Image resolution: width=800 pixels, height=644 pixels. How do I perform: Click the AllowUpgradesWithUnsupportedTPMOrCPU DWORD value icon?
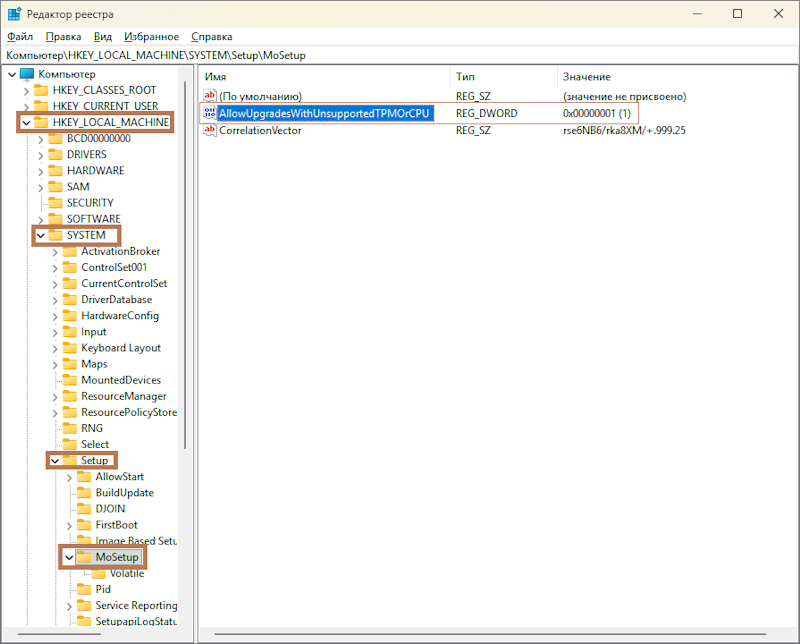point(210,114)
